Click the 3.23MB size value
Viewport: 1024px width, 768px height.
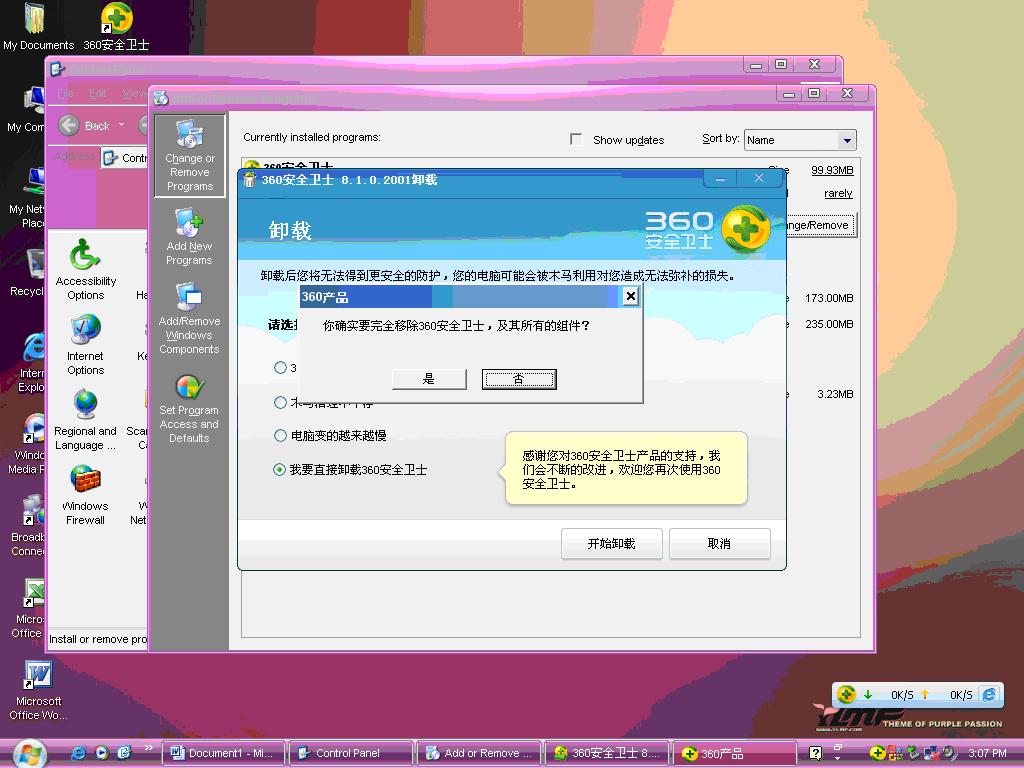tap(835, 394)
